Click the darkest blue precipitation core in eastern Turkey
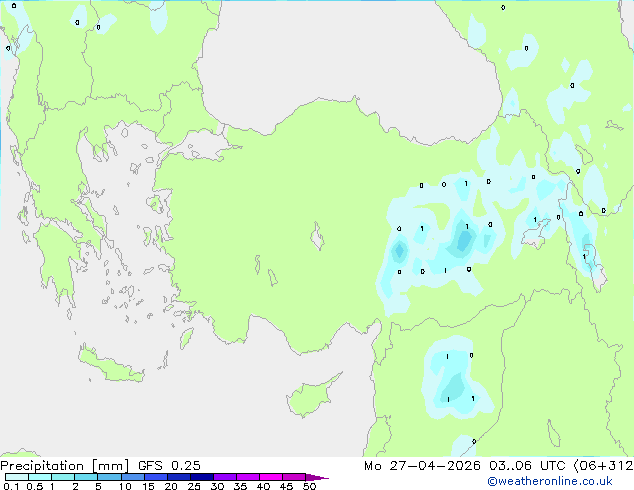Image resolution: width=634 pixels, height=490 pixels. [463, 240]
